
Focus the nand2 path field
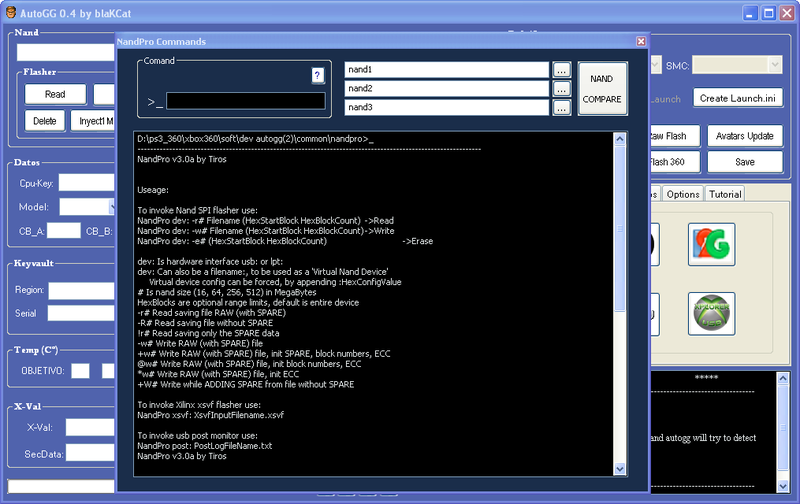446,89
